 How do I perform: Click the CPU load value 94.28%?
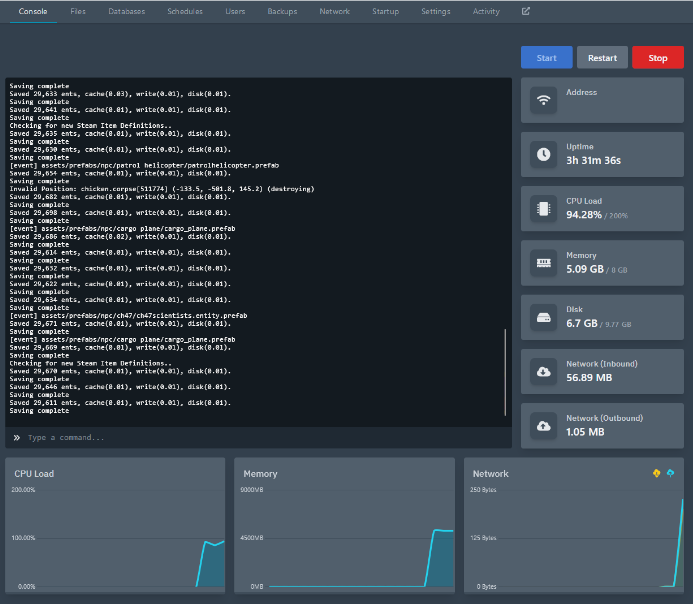[584, 215]
